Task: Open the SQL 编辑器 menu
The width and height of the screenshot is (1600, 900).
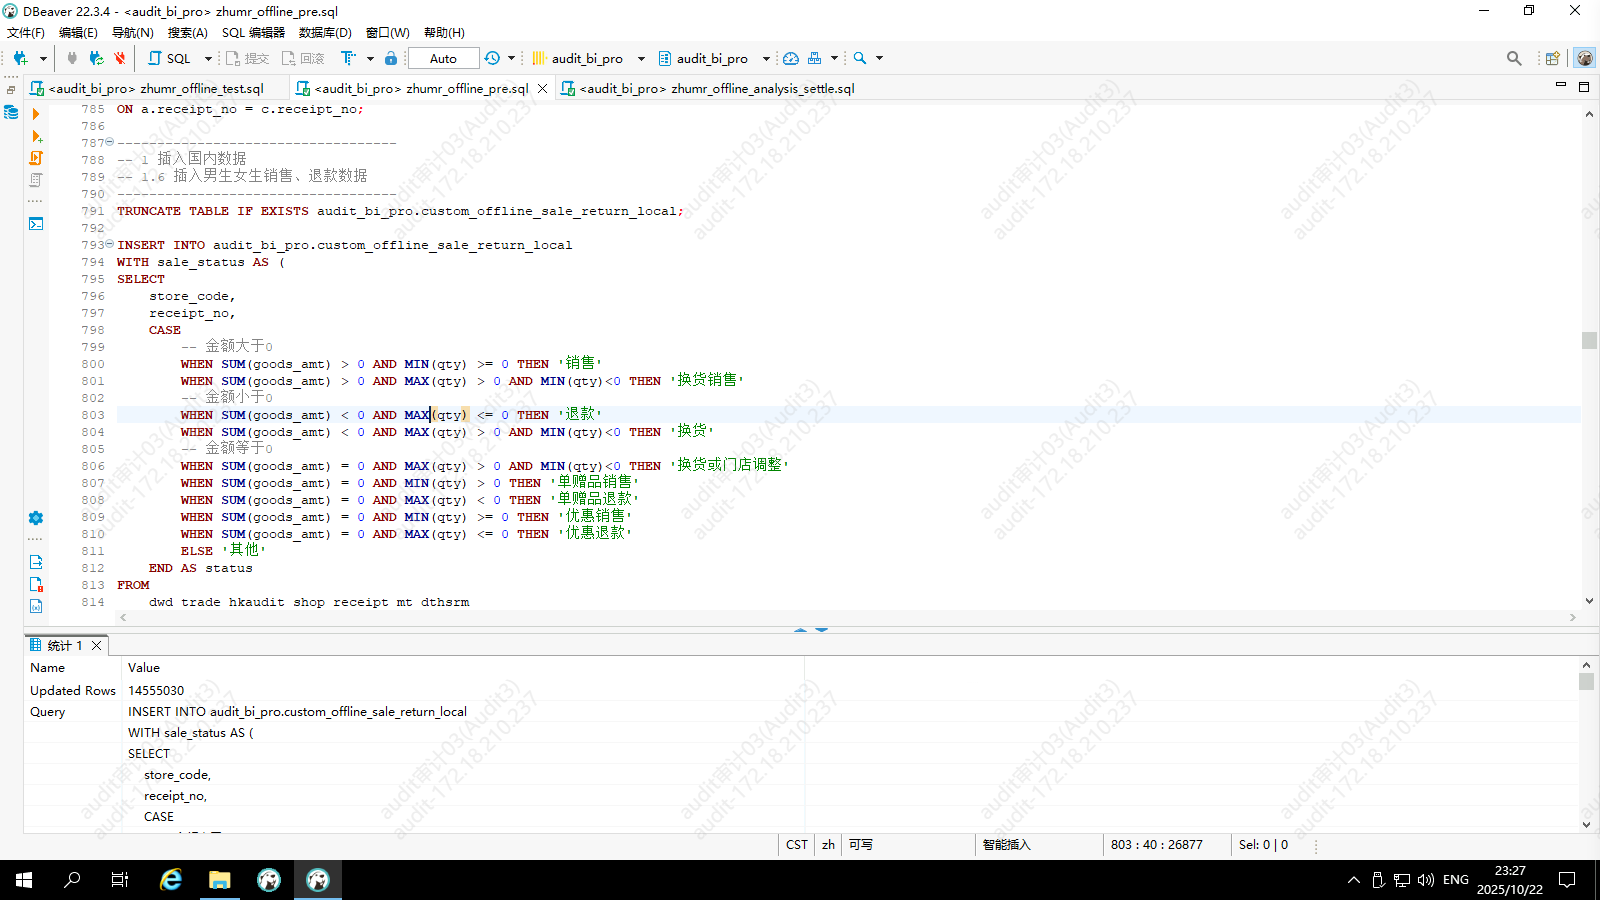Action: [253, 32]
